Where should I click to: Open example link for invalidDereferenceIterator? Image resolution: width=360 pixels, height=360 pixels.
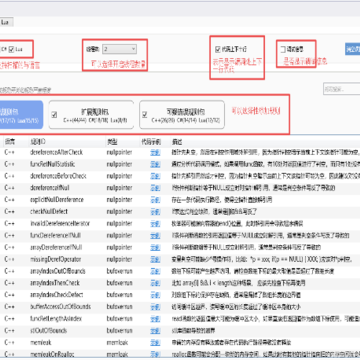155,224
